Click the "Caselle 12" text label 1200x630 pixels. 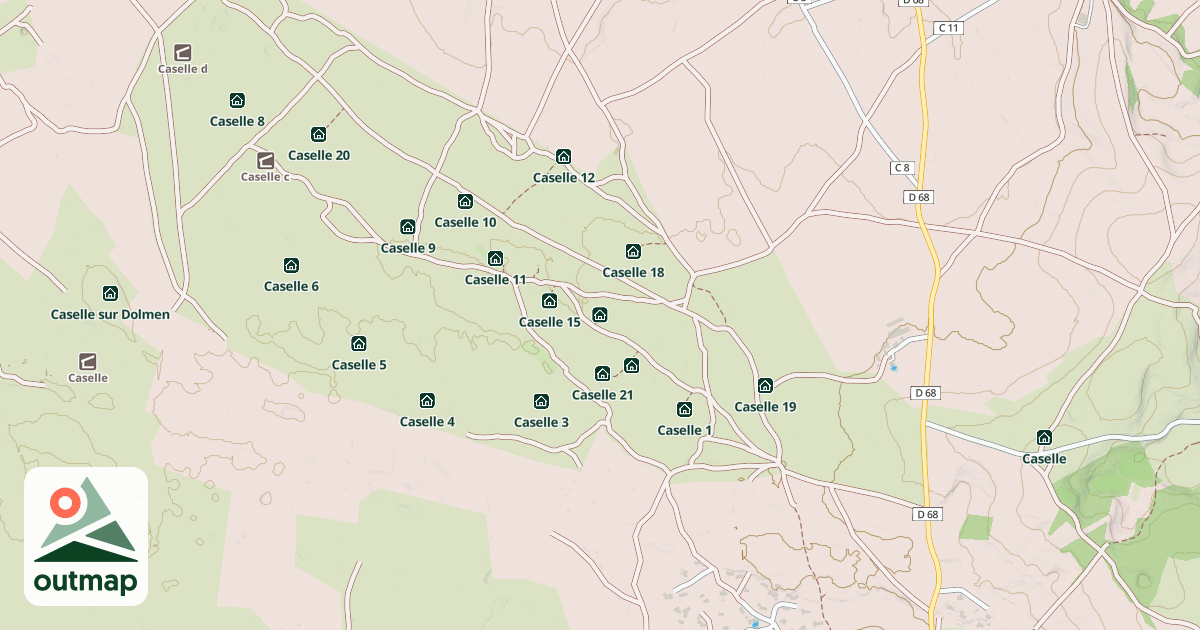click(564, 178)
